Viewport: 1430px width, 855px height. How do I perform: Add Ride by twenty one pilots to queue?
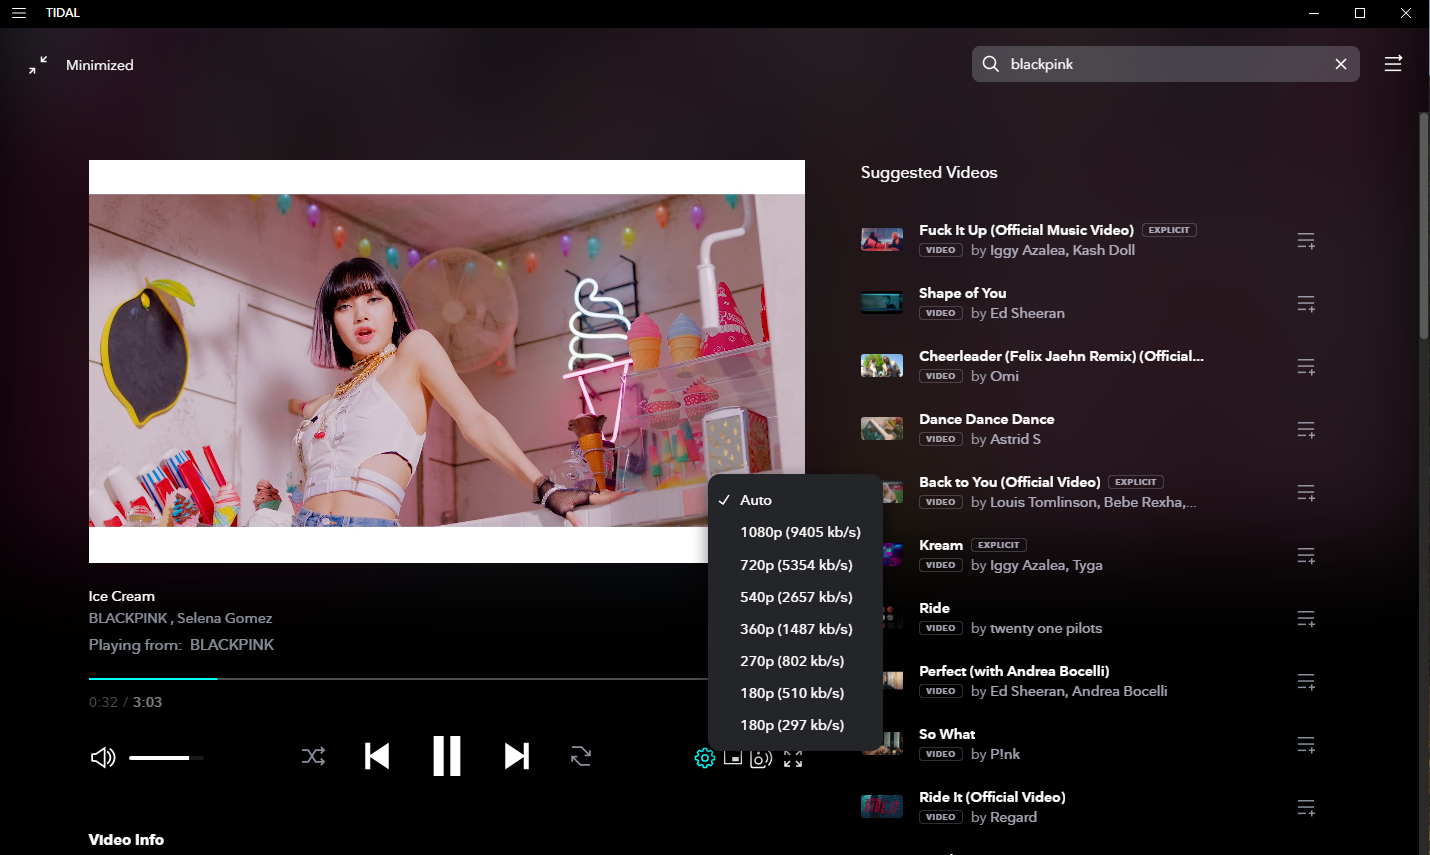pyautogui.click(x=1306, y=619)
